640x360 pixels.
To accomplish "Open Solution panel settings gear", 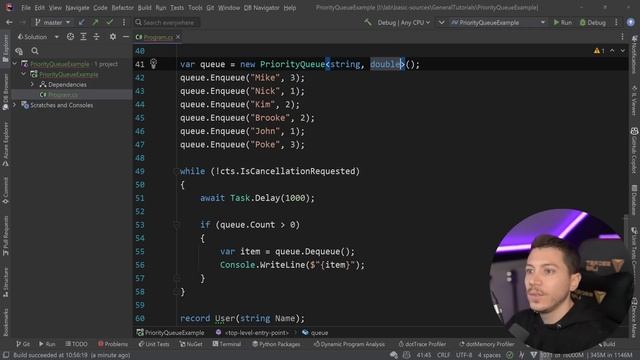I will tap(113, 37).
